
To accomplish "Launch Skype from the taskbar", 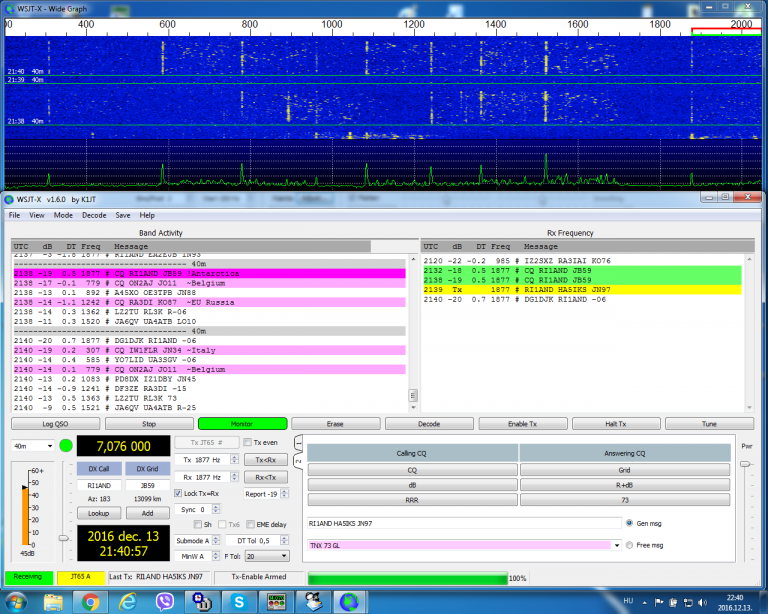I will (238, 601).
